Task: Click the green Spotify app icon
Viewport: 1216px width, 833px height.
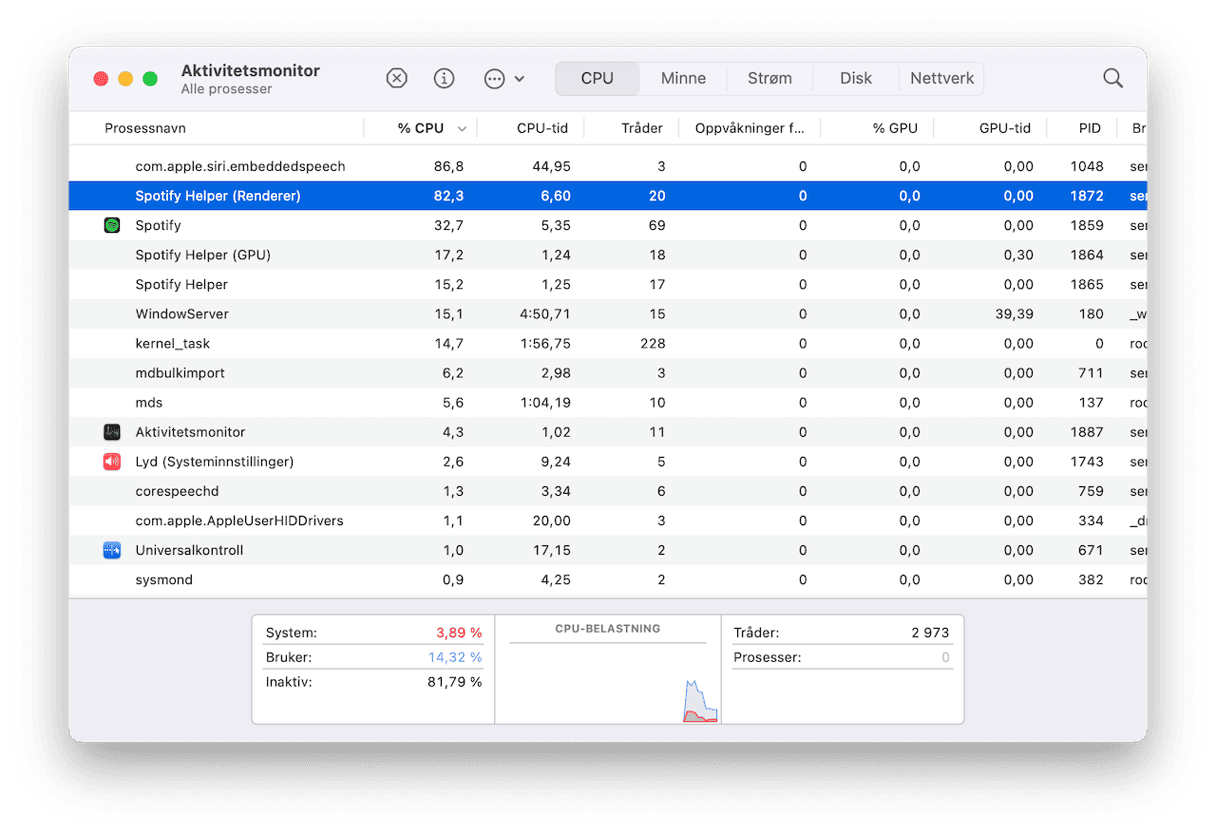Action: point(112,225)
